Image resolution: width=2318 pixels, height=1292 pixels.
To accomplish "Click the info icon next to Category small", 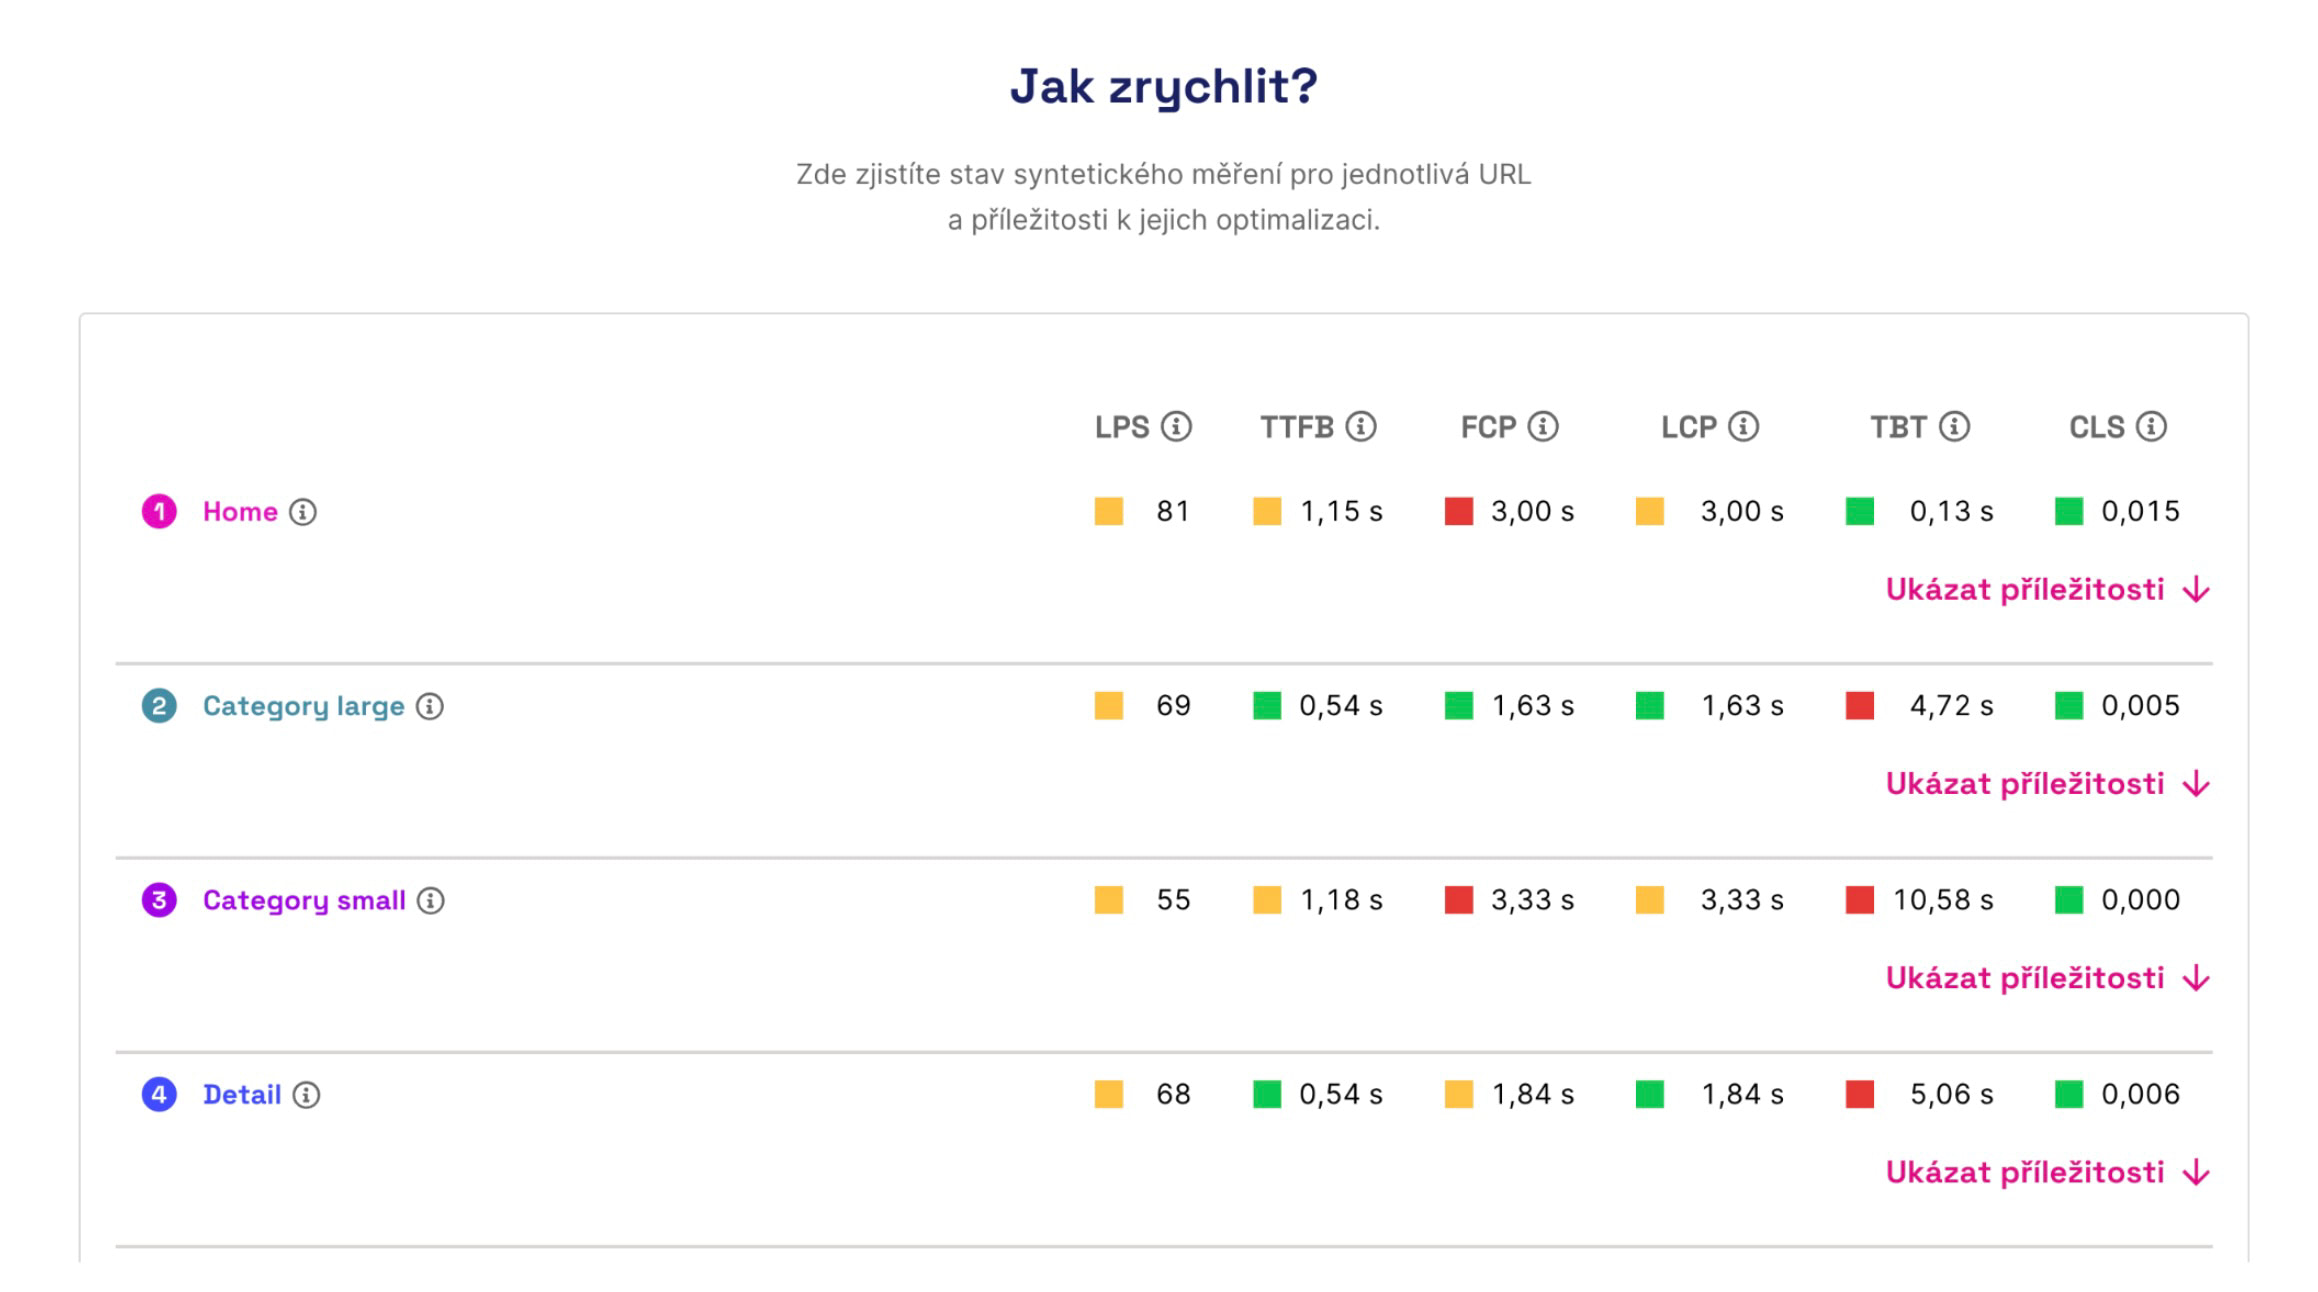I will pyautogui.click(x=430, y=900).
